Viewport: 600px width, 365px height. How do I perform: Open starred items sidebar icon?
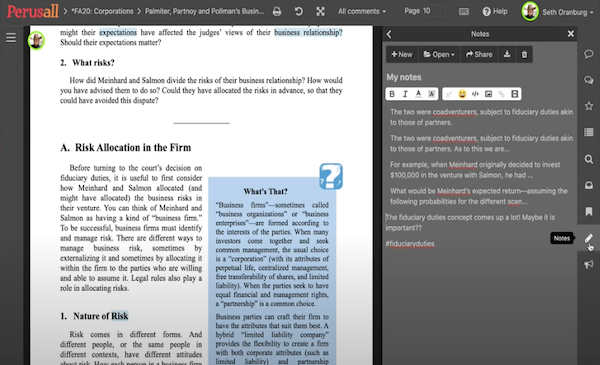coord(589,106)
